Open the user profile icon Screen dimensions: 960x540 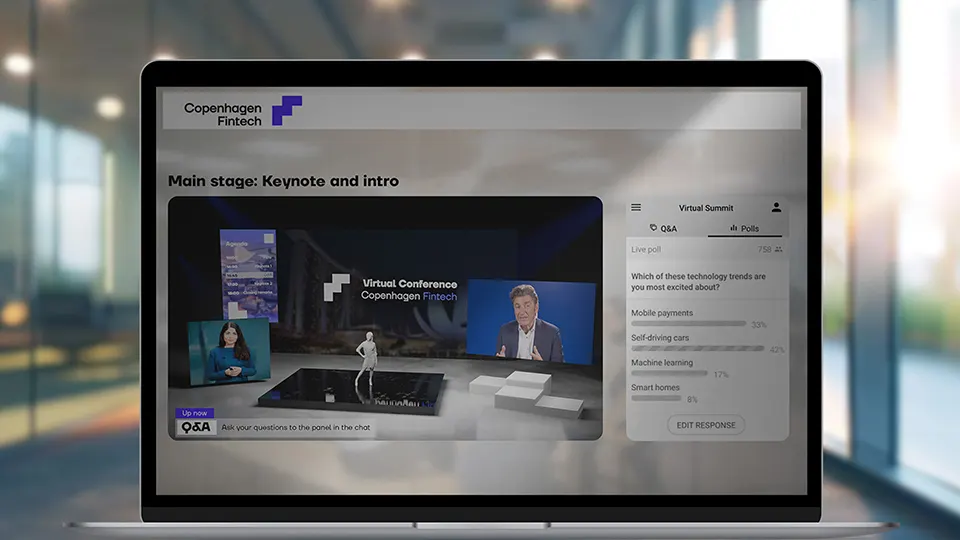(776, 208)
